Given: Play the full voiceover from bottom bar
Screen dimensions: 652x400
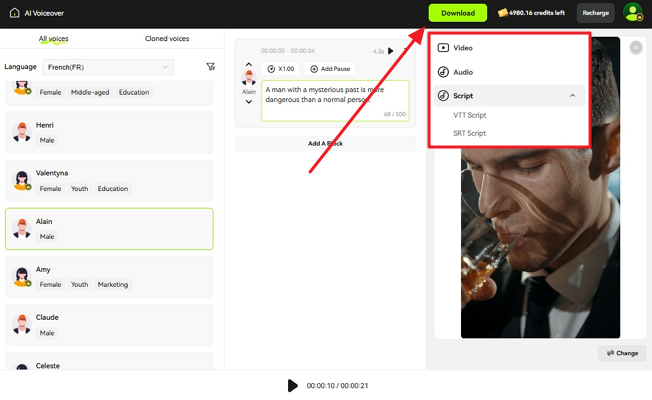Looking at the screenshot, I should point(292,385).
